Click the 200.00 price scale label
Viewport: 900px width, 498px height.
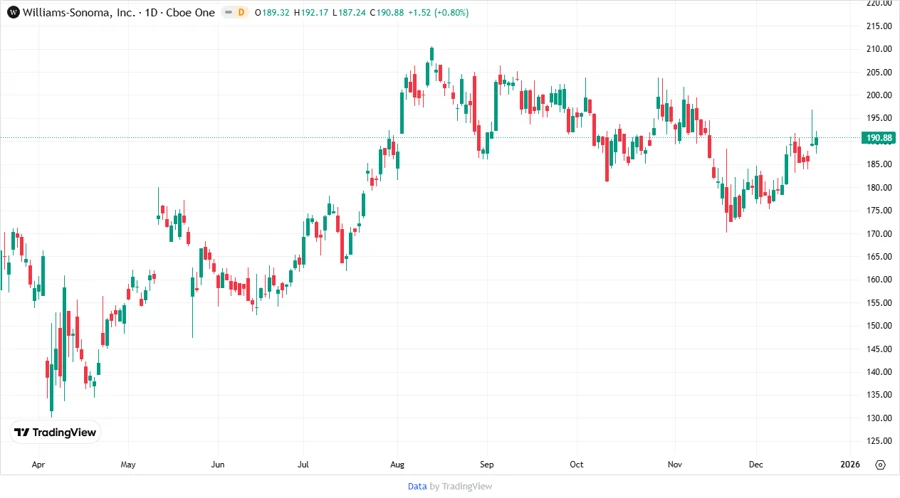879,95
